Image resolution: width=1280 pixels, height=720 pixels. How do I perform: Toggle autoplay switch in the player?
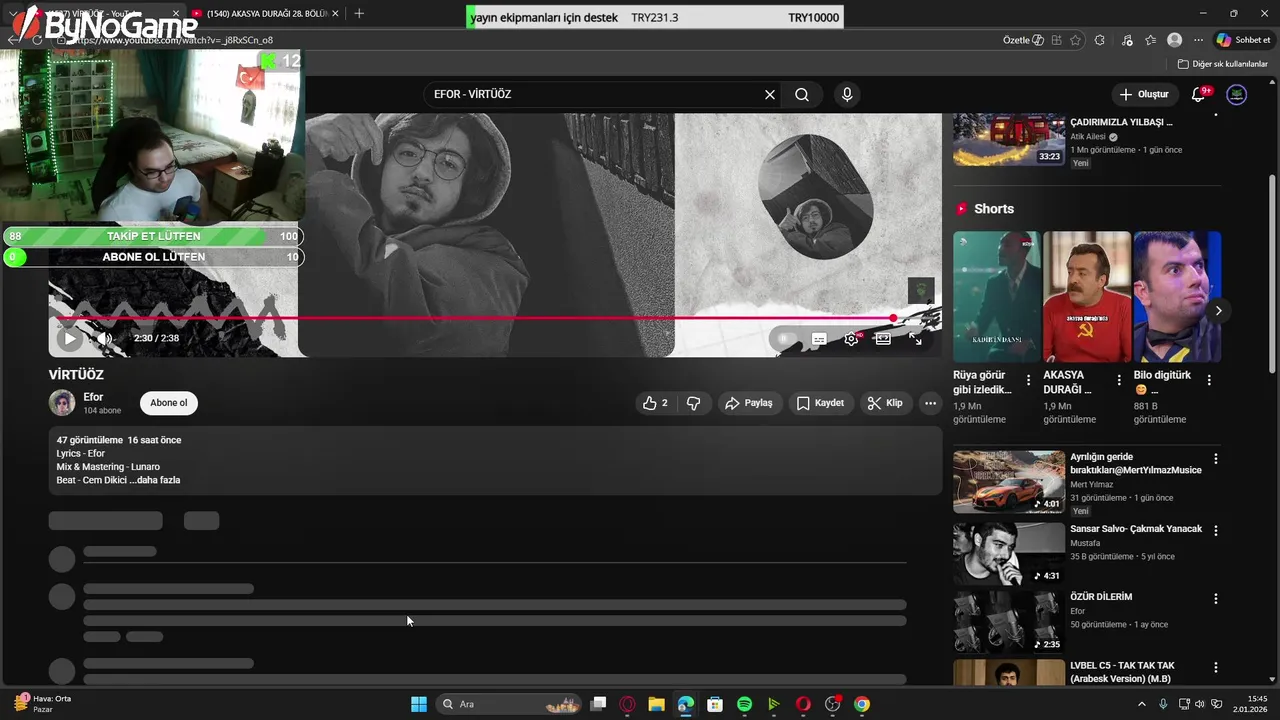click(787, 339)
